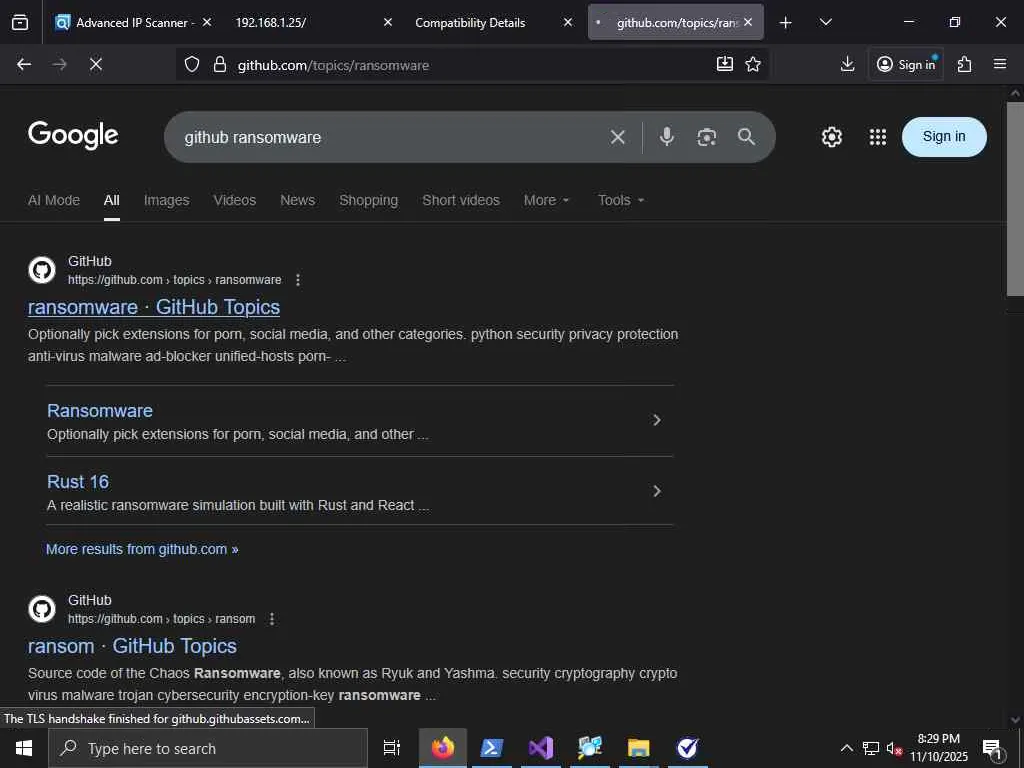Submit search with magnifier icon

click(x=746, y=136)
